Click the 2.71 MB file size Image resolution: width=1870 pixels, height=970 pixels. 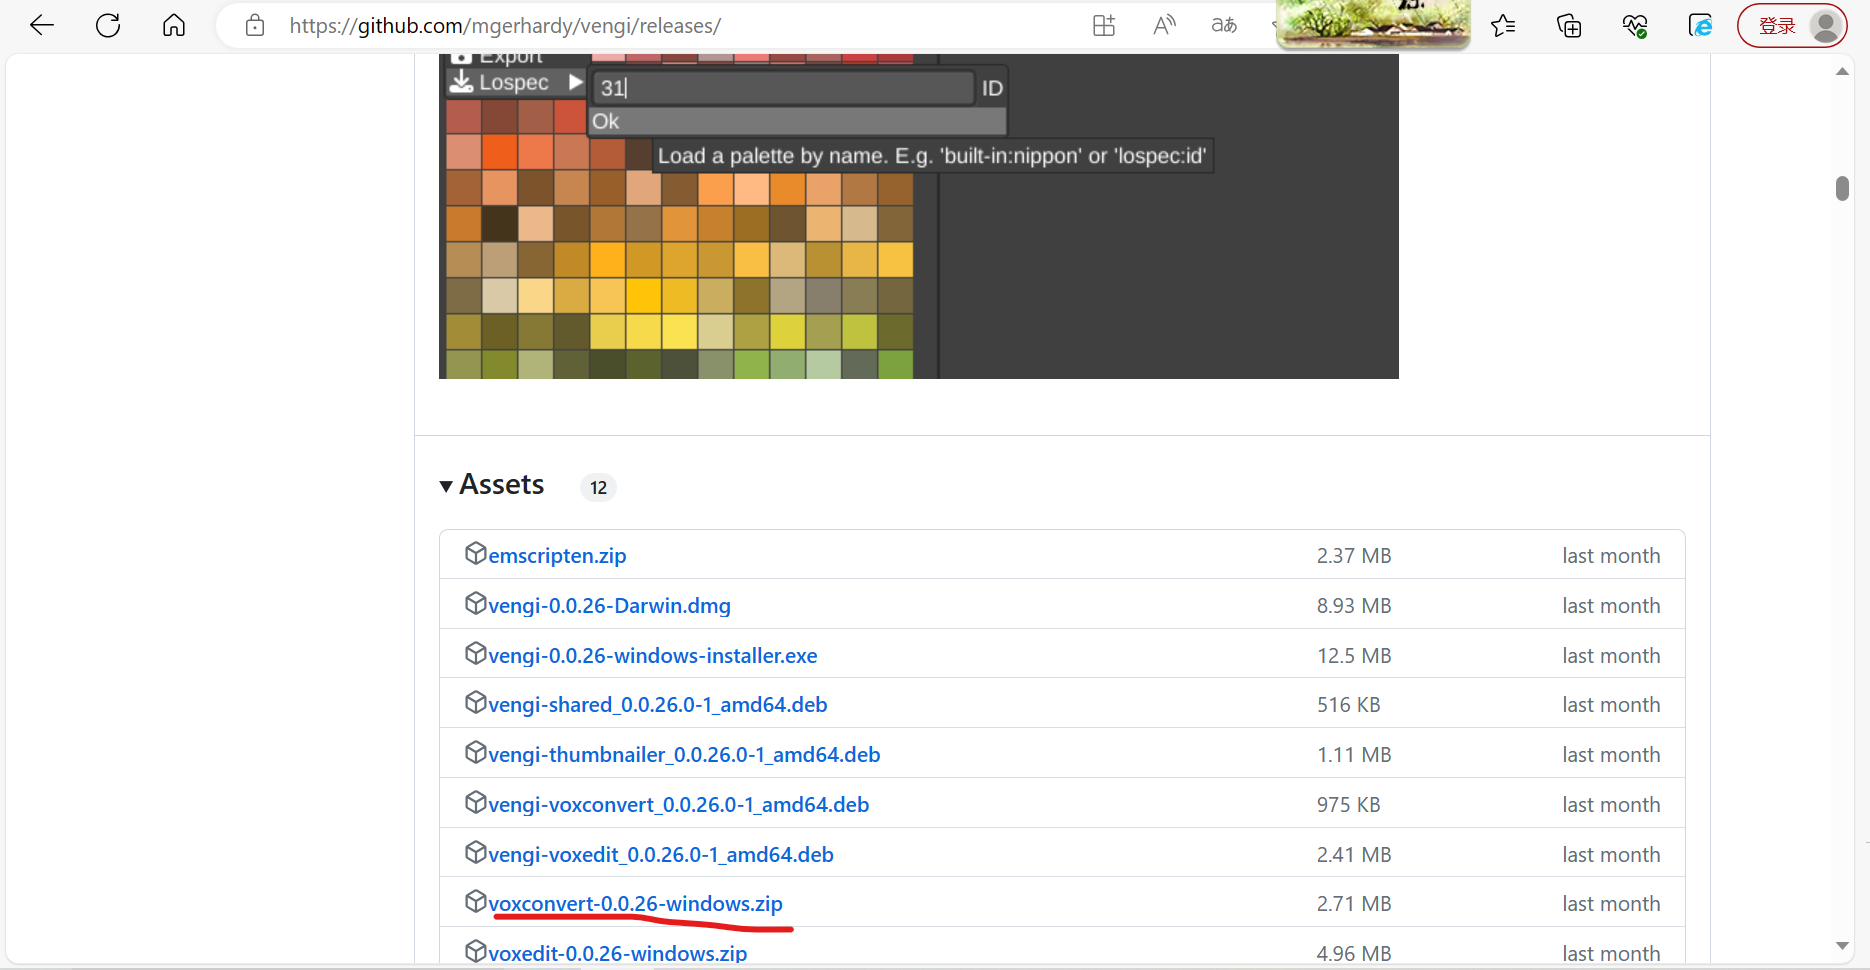click(x=1354, y=904)
